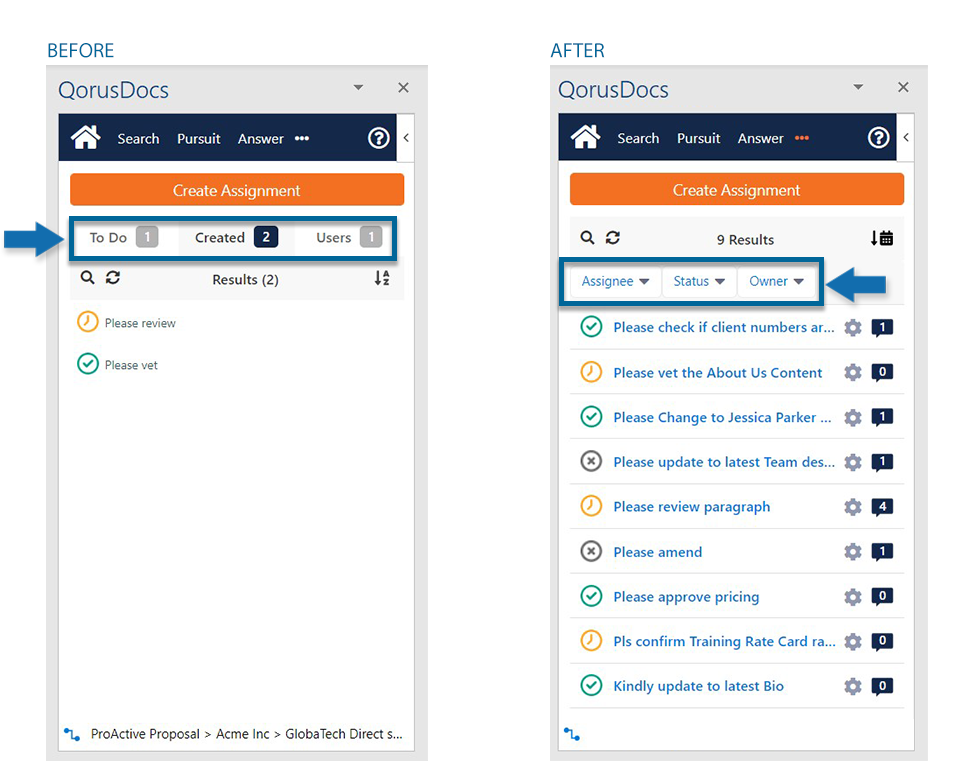Open the Kindly update to latest Bio assignment
Screen dimensions: 953x761
(698, 686)
